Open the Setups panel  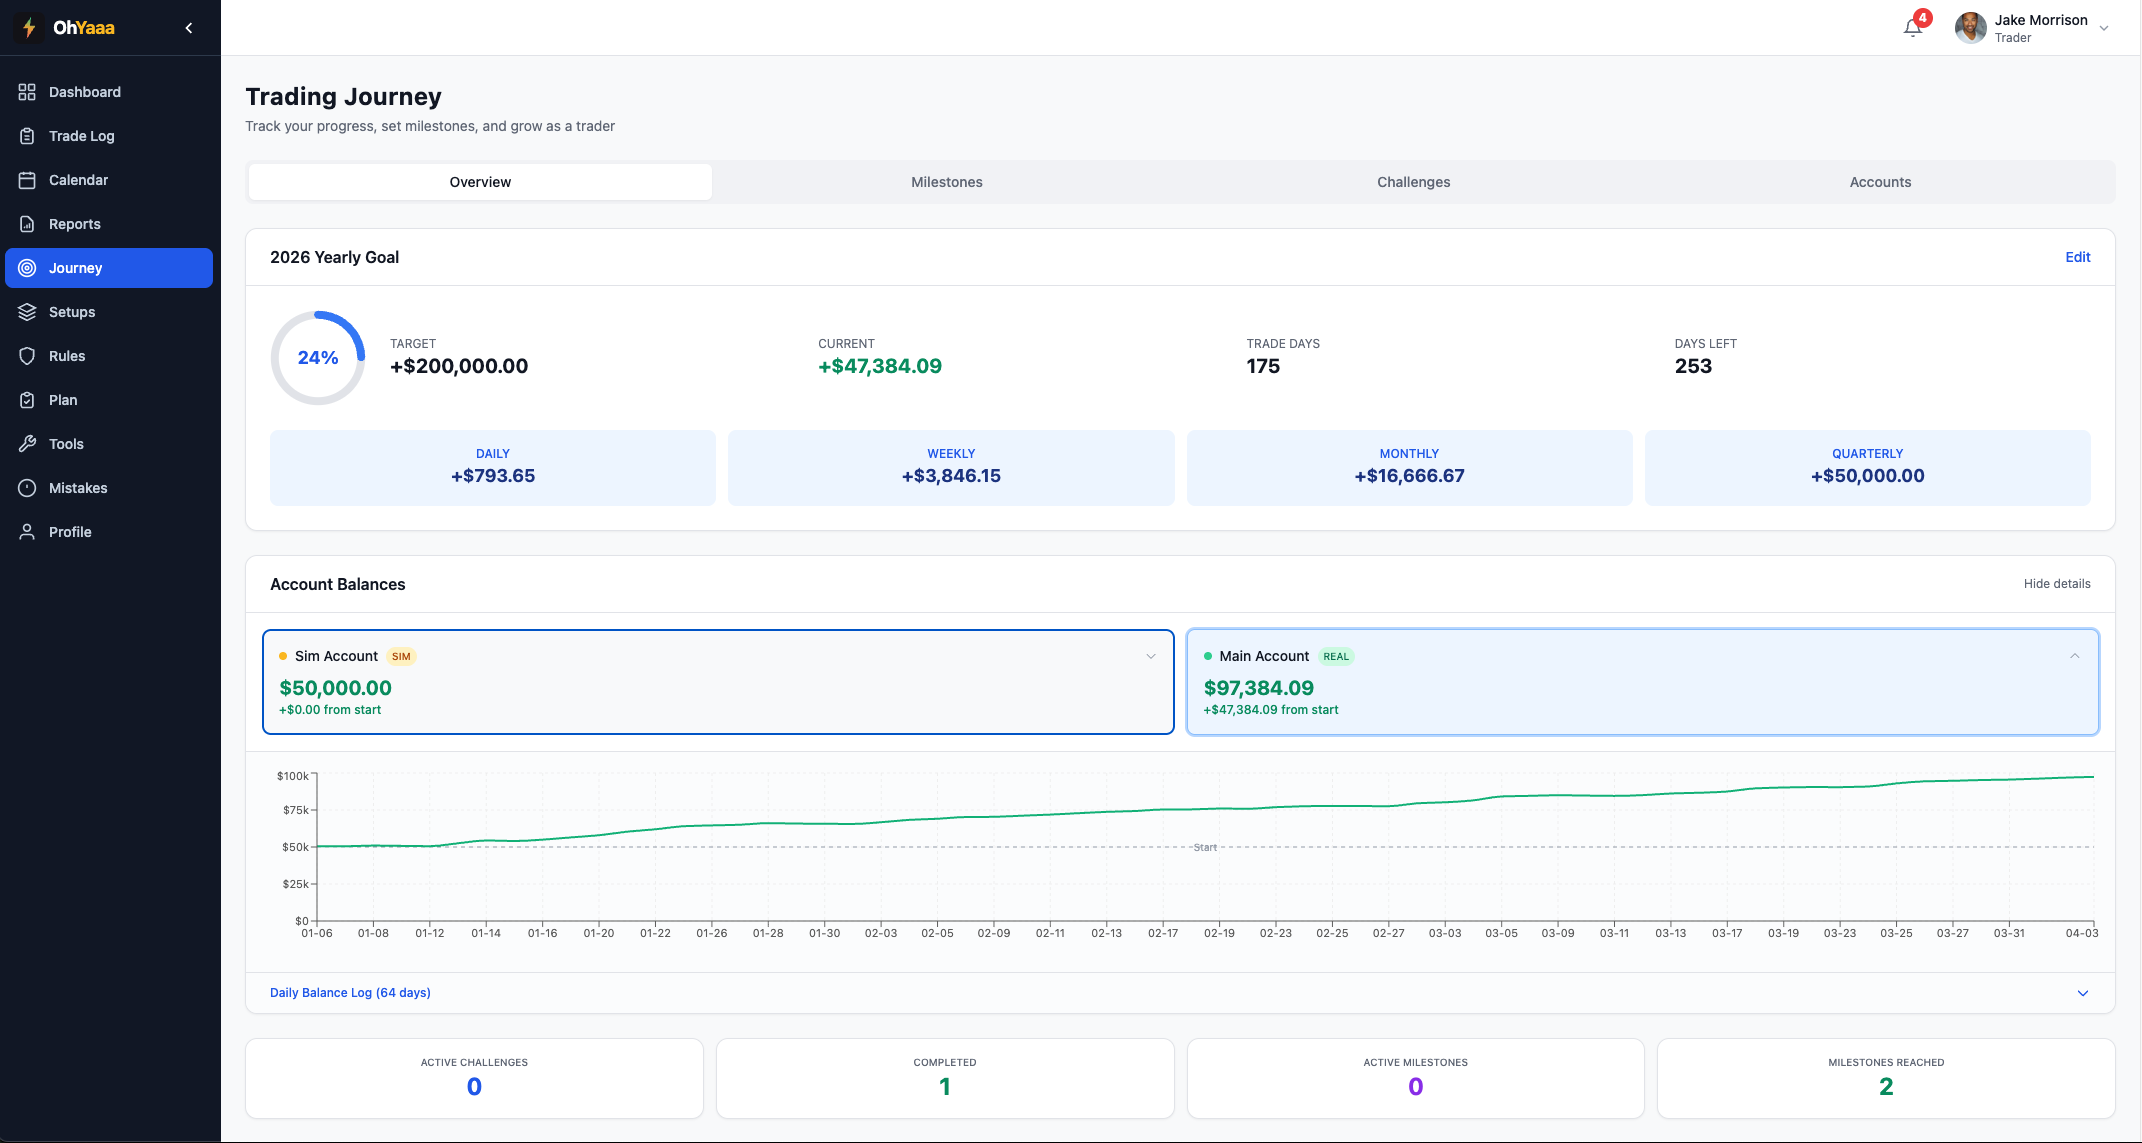(x=71, y=311)
